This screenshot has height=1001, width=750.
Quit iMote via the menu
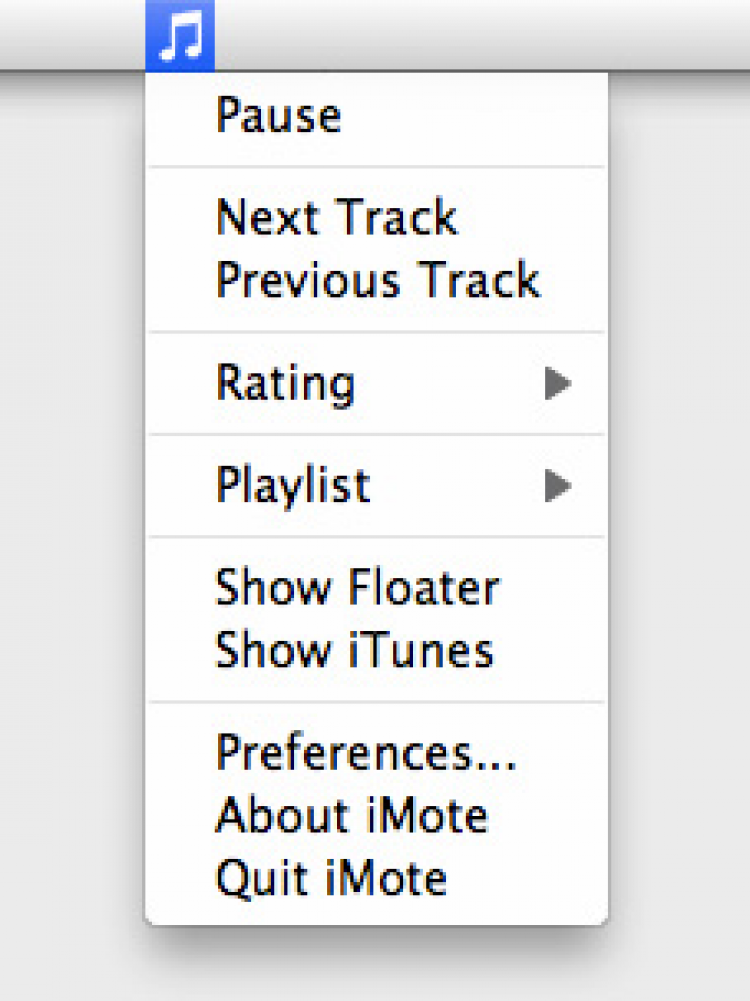pyautogui.click(x=331, y=879)
